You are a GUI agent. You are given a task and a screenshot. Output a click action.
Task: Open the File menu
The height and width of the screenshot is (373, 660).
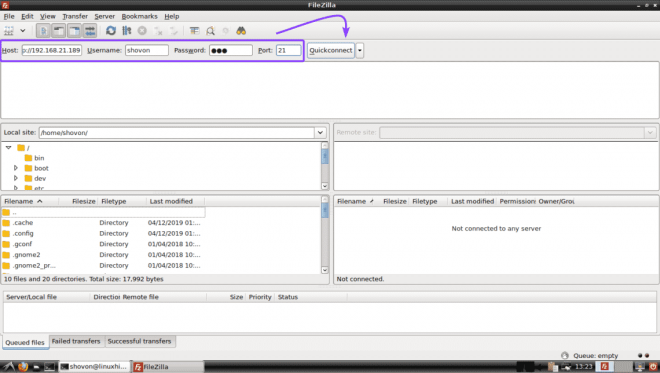tap(9, 16)
